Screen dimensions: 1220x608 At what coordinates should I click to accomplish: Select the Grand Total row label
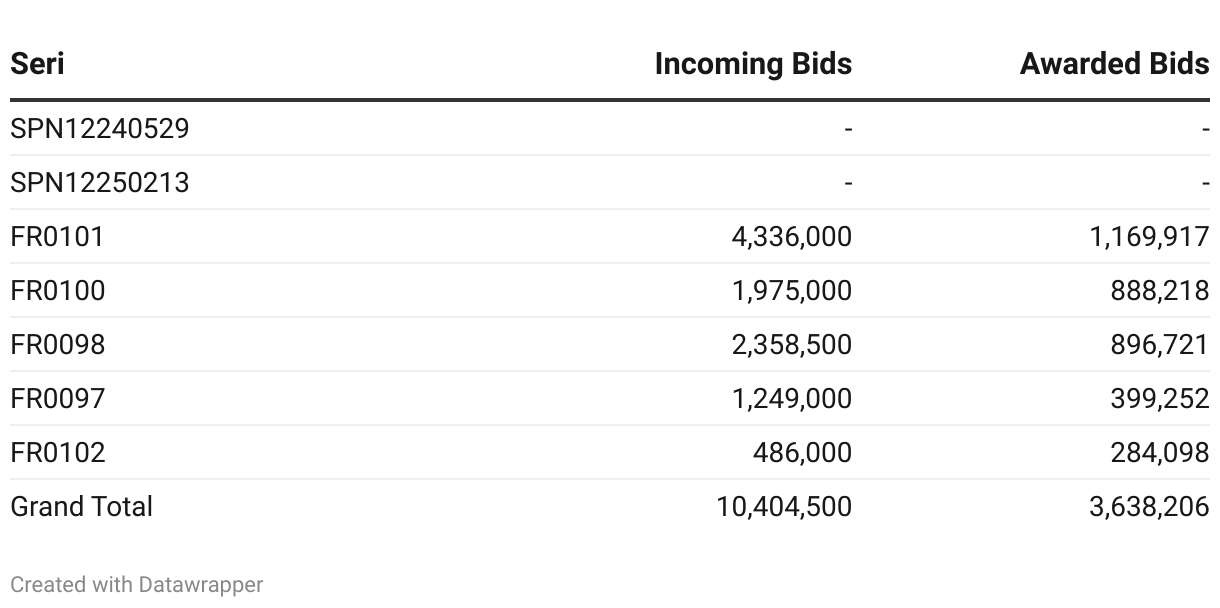pos(82,507)
